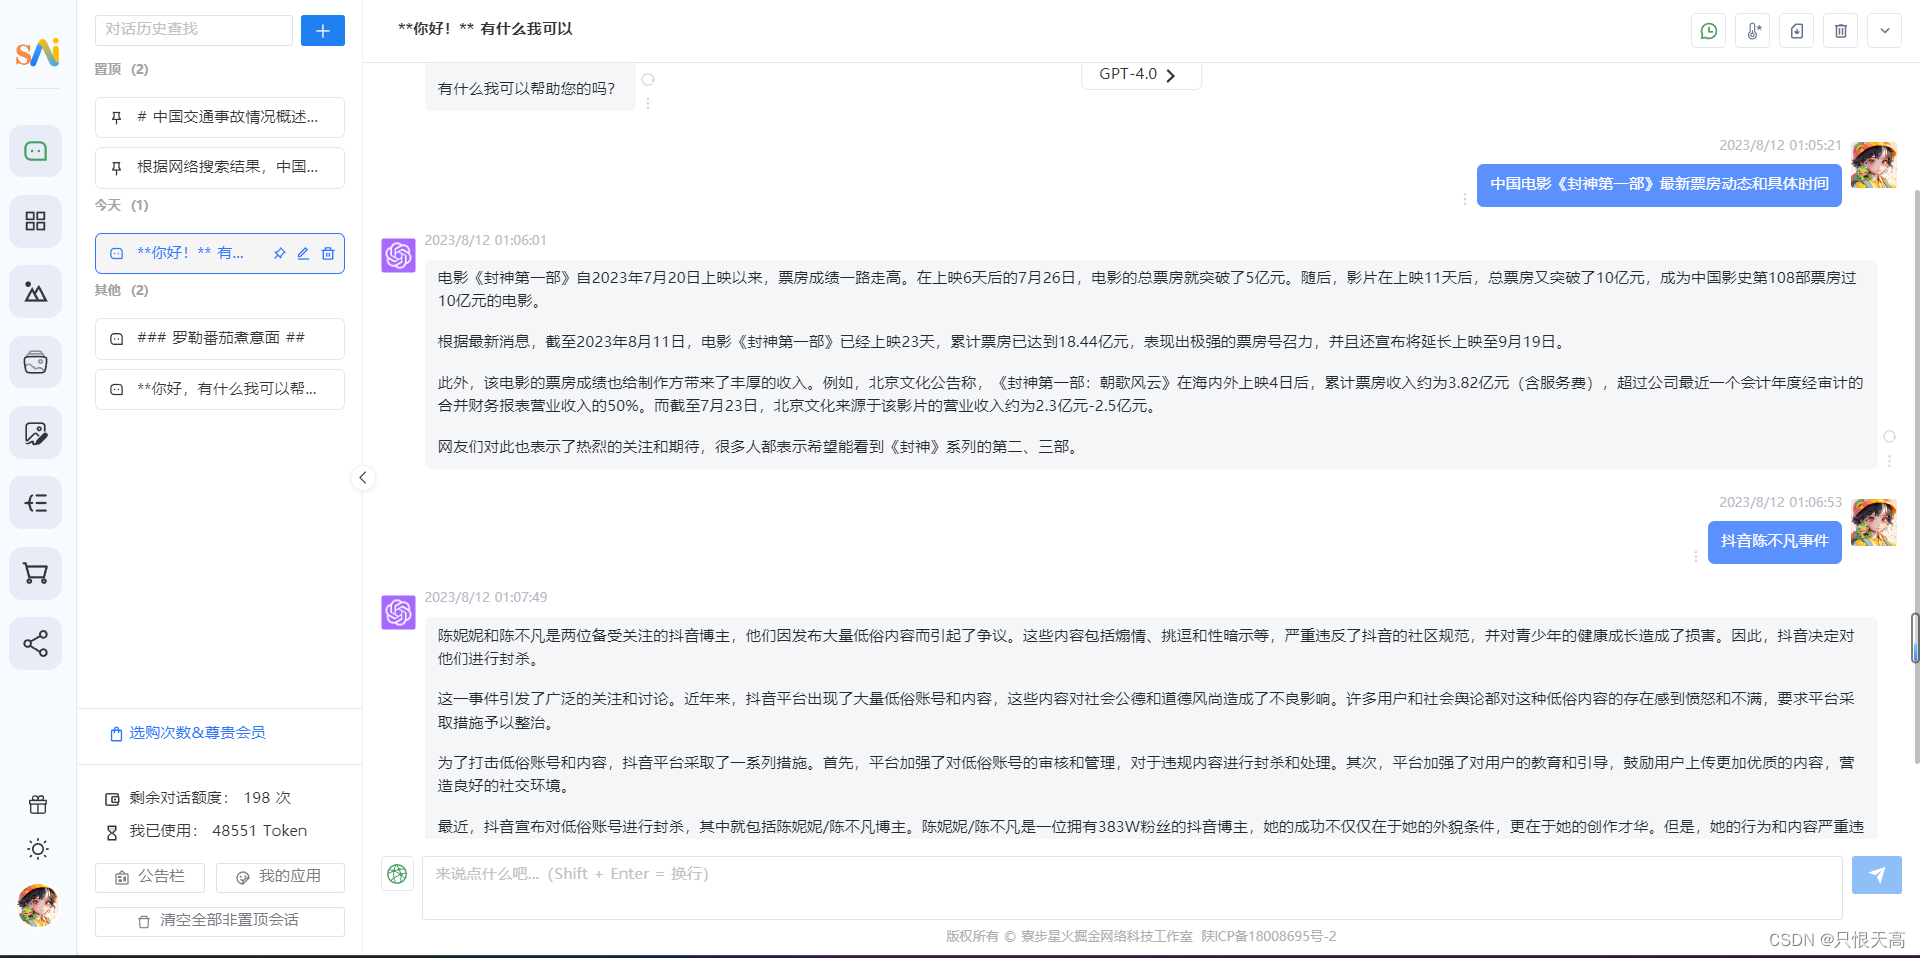Open the image gallery album icon
Screen dimensions: 1920x958
click(x=36, y=362)
